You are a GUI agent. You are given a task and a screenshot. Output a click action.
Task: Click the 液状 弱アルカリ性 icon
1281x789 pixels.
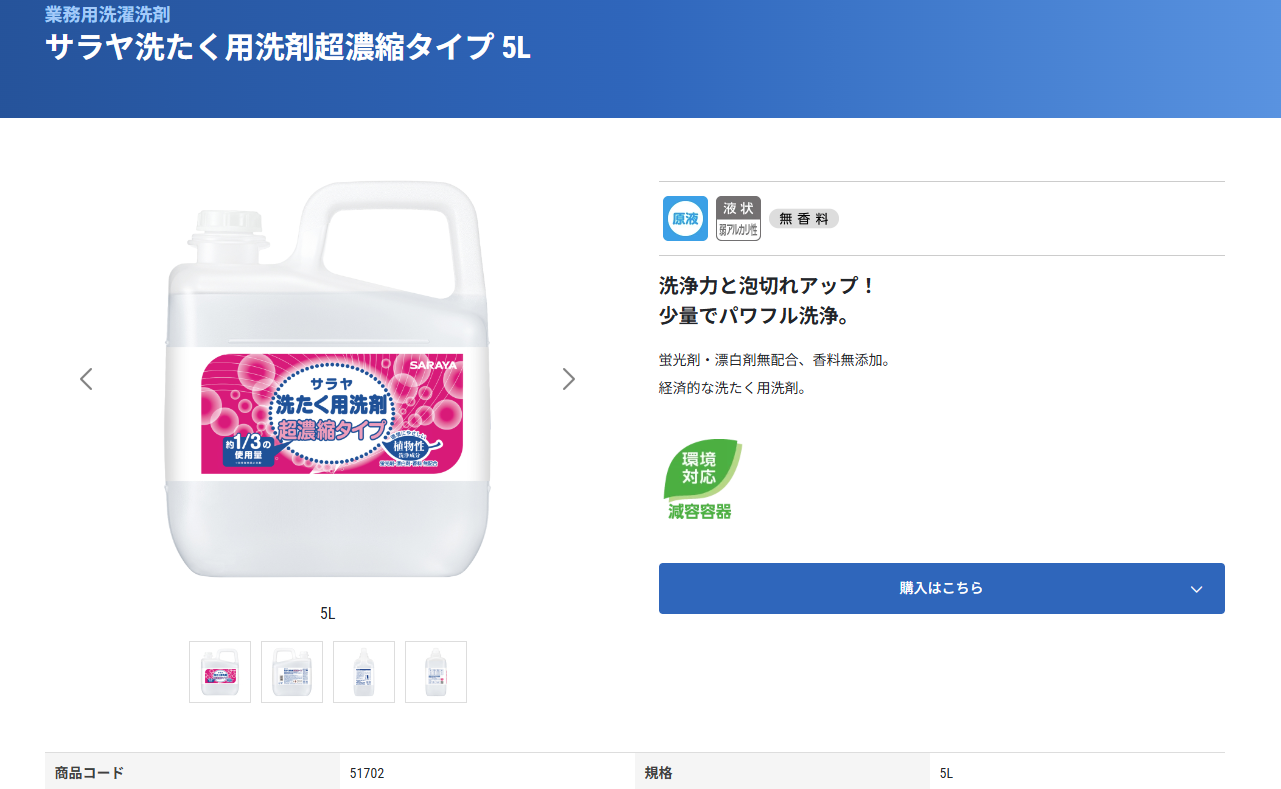[738, 218]
